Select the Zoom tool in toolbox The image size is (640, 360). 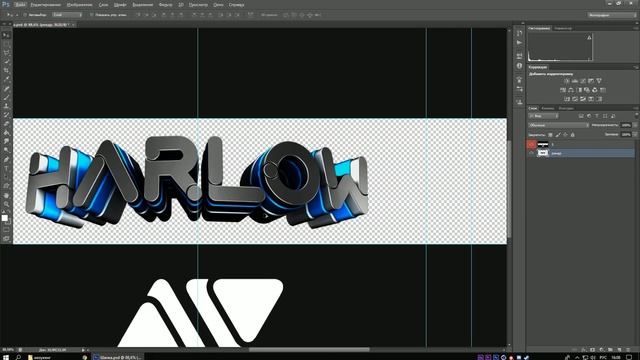pyautogui.click(x=6, y=204)
